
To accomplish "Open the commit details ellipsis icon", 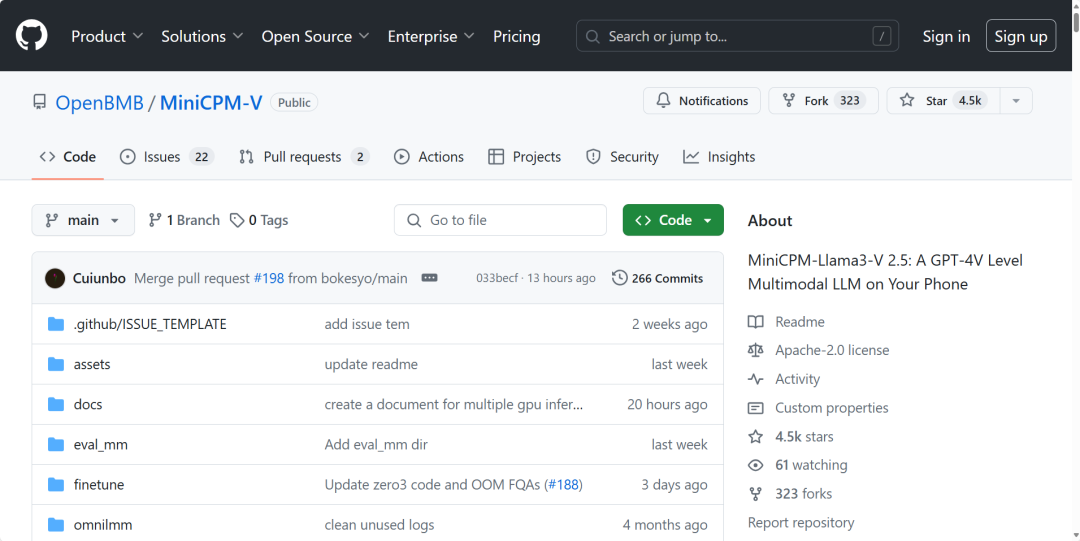I will (x=429, y=278).
